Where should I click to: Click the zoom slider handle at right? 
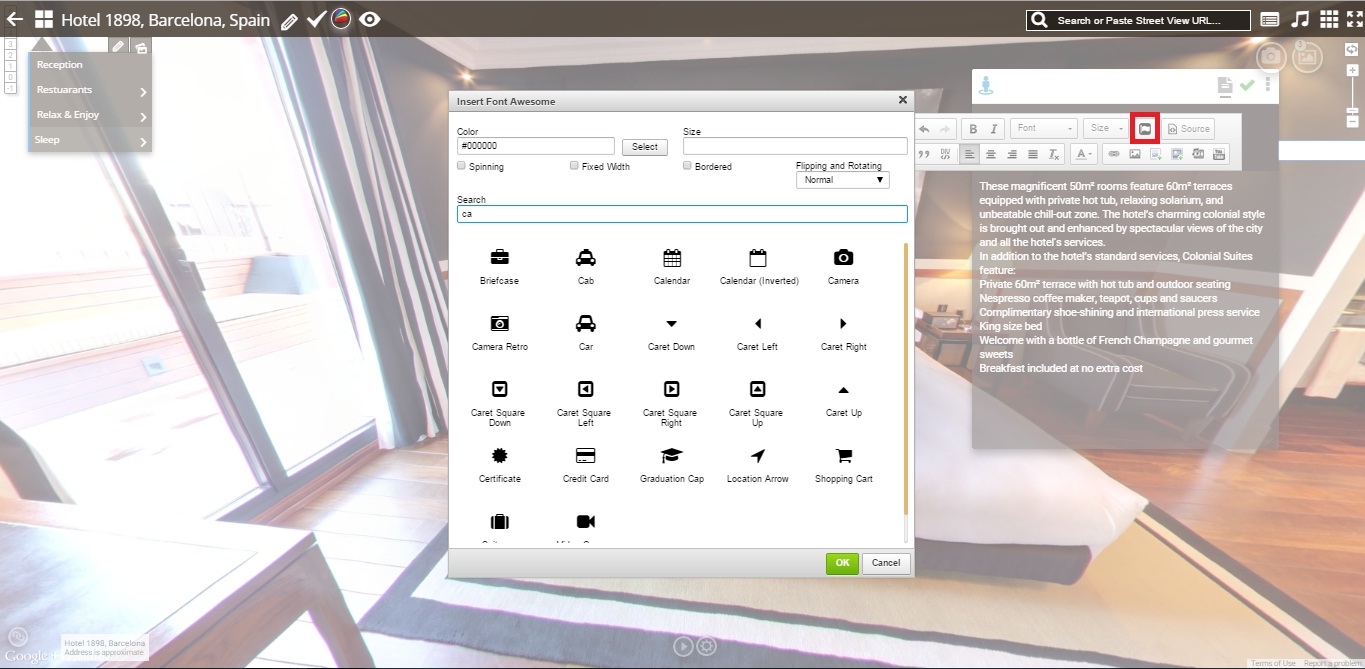click(1353, 110)
